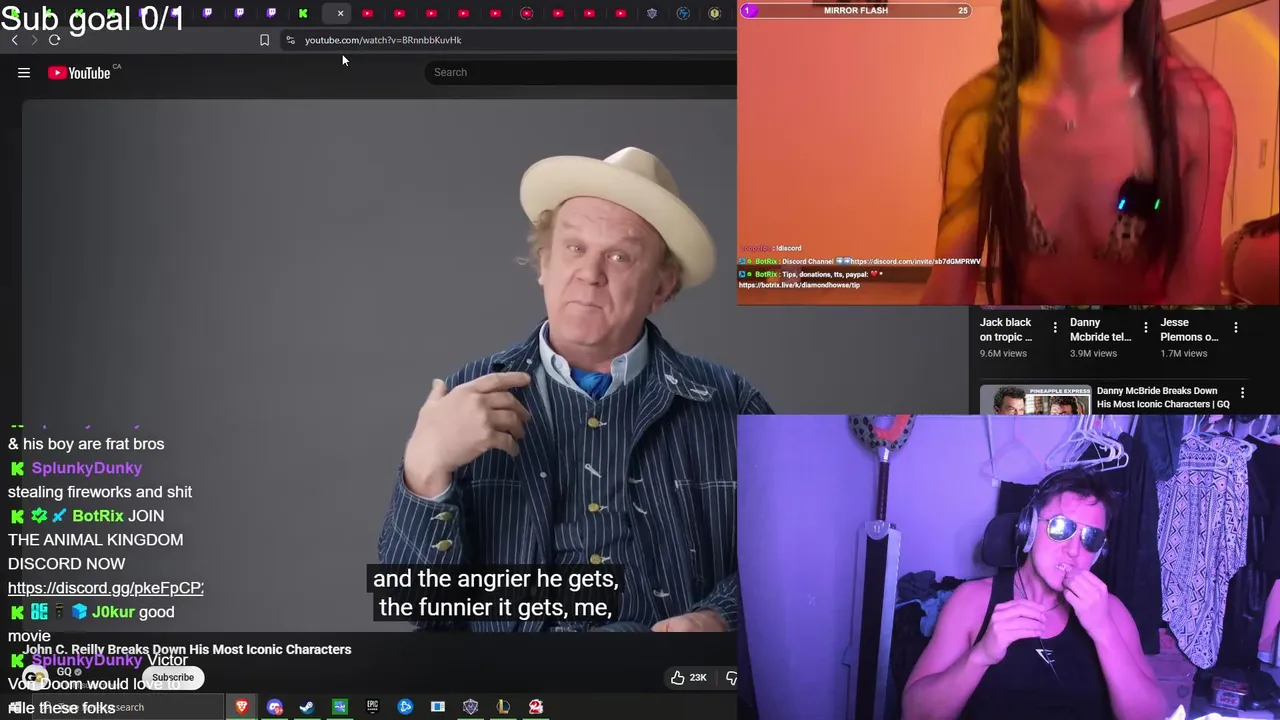Click the video title John C. Reilly Breaks Down

coord(187,649)
